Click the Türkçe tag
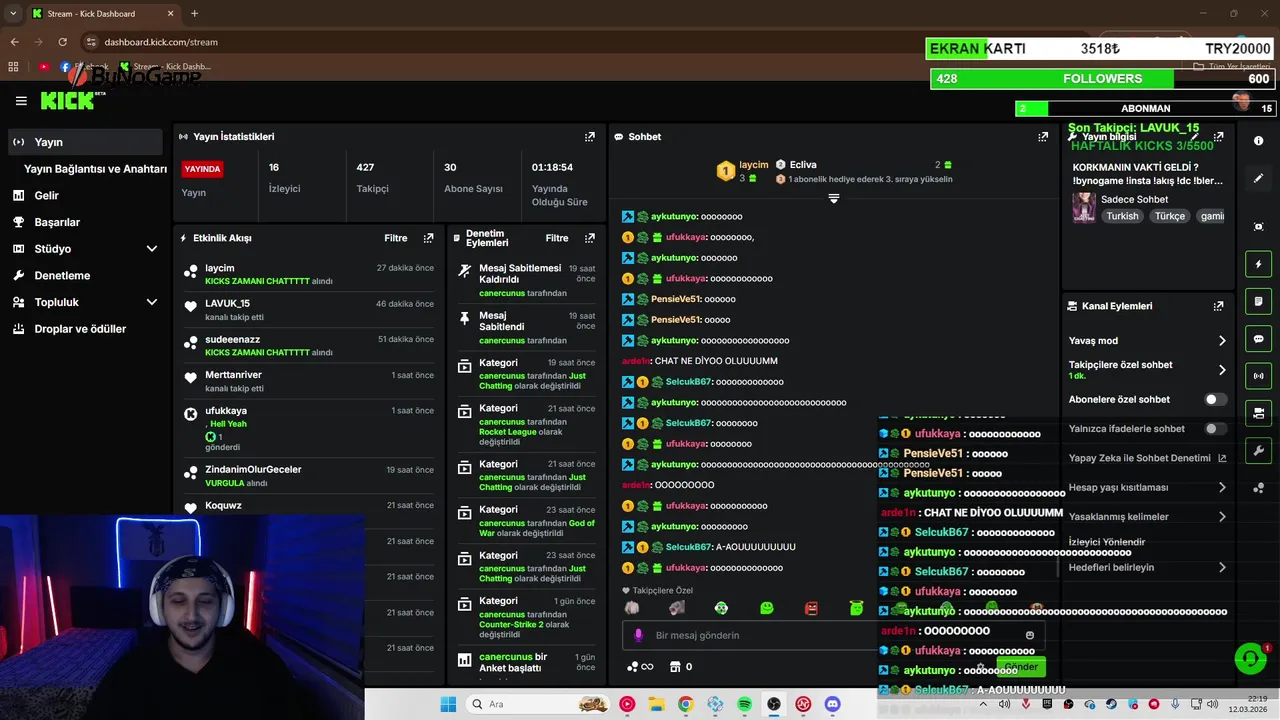This screenshot has height=720, width=1280. pos(1169,216)
